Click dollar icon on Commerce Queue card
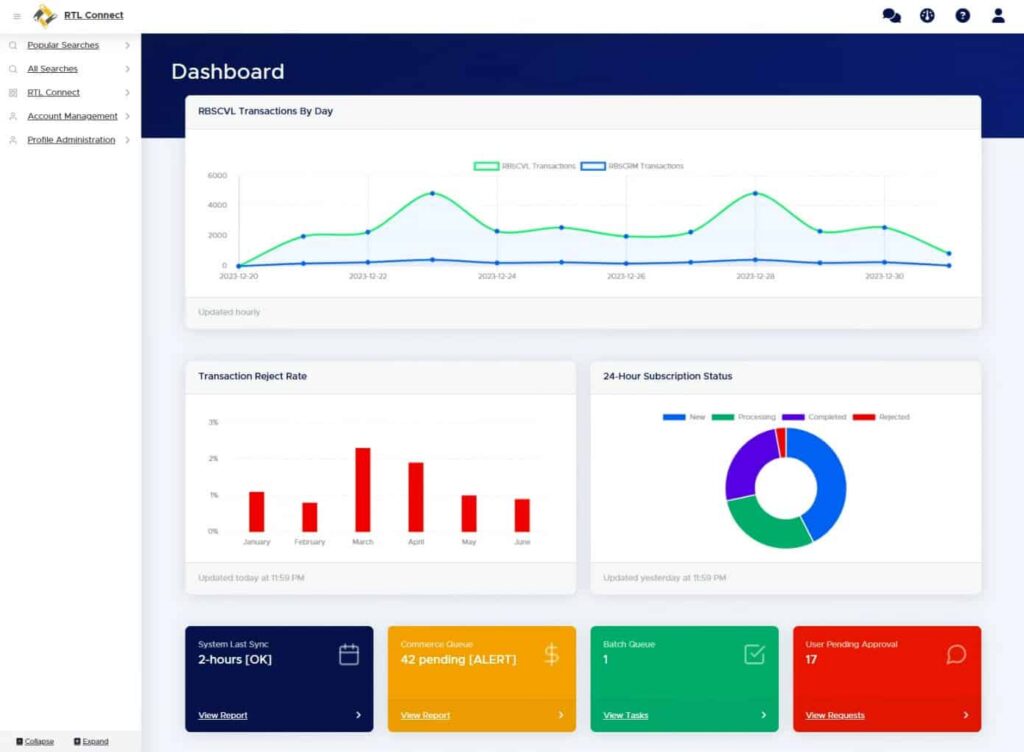This screenshot has width=1024, height=752. pos(552,653)
